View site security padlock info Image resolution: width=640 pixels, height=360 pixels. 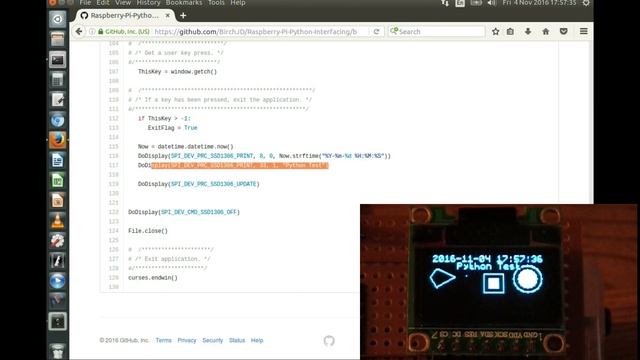100,31
